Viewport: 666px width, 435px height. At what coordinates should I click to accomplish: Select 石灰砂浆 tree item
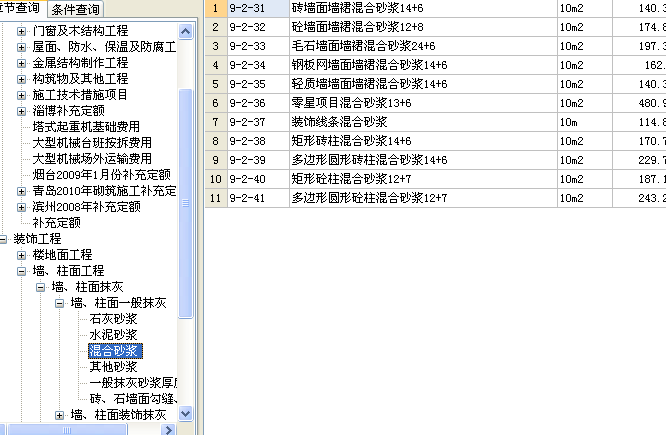click(113, 319)
